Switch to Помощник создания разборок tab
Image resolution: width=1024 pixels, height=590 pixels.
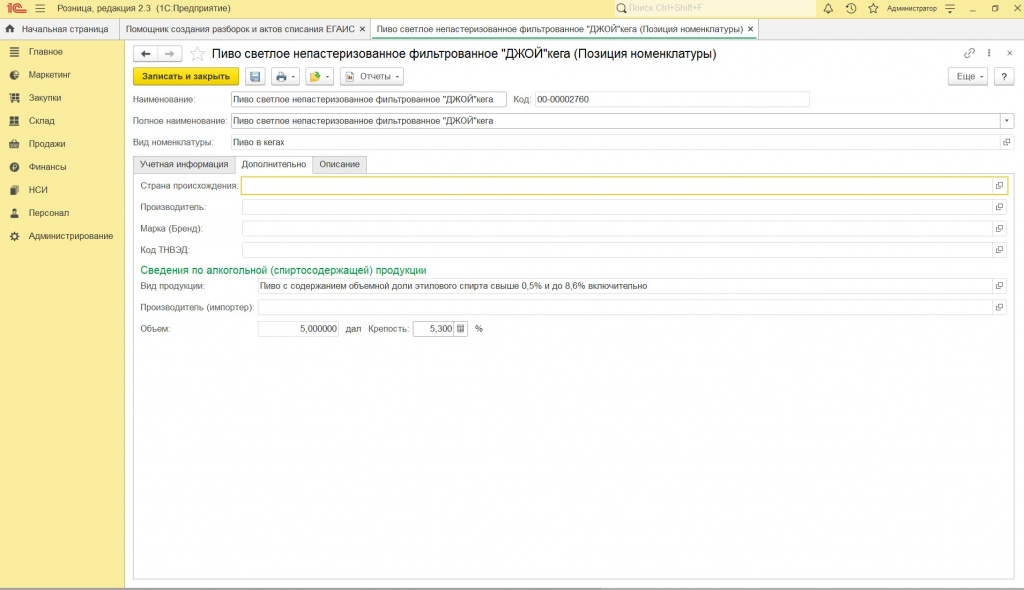pos(240,29)
